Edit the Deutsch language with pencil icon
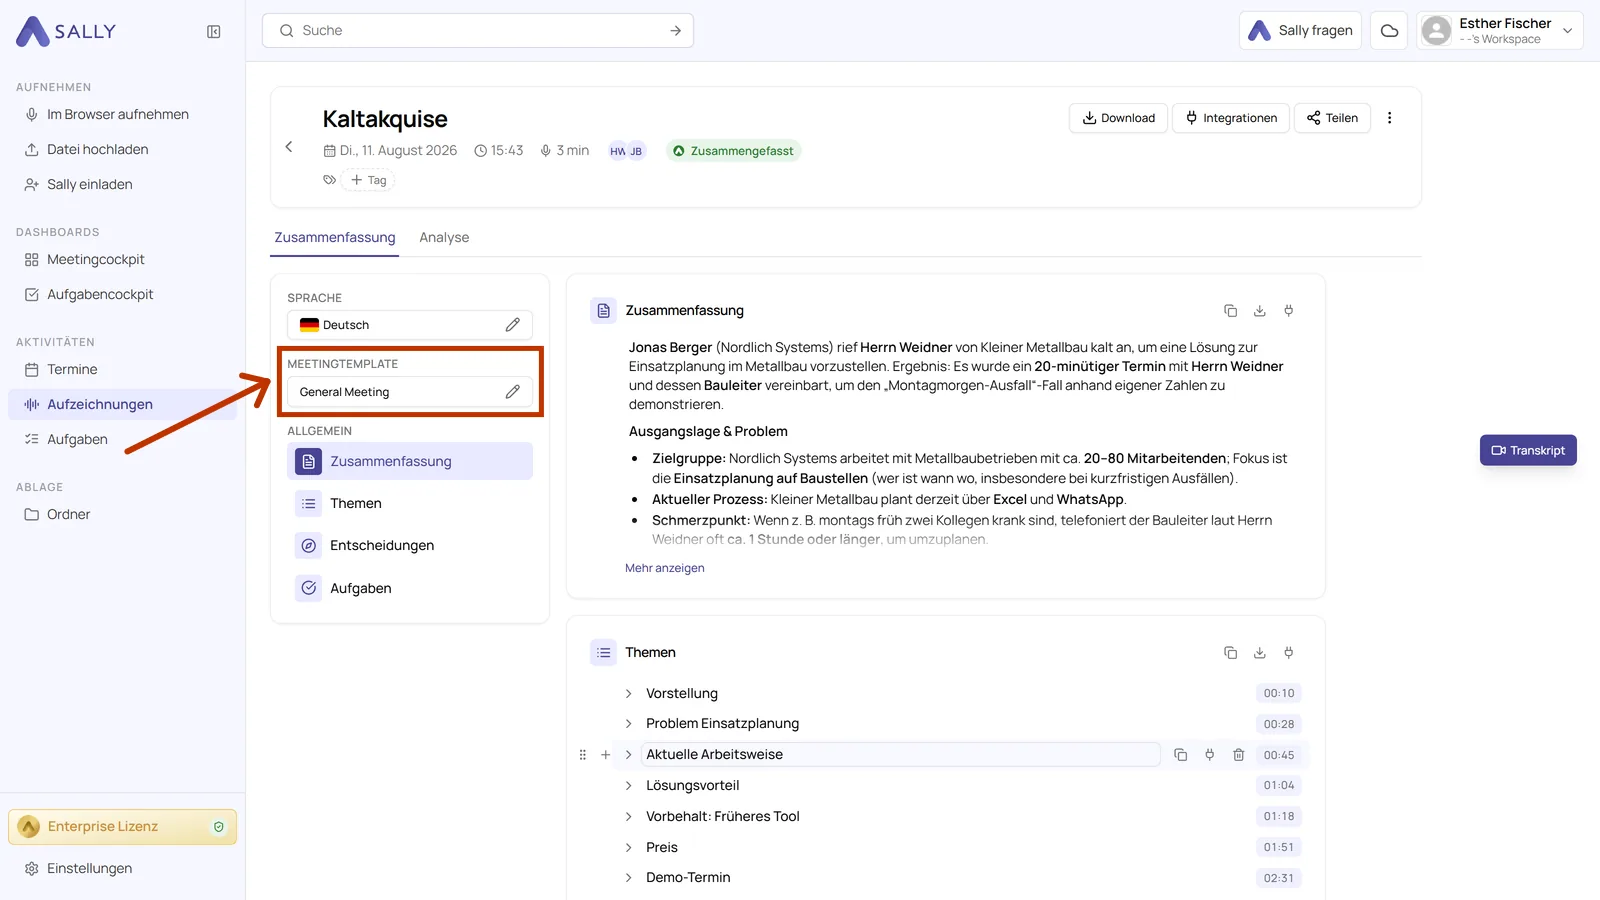 coord(512,325)
